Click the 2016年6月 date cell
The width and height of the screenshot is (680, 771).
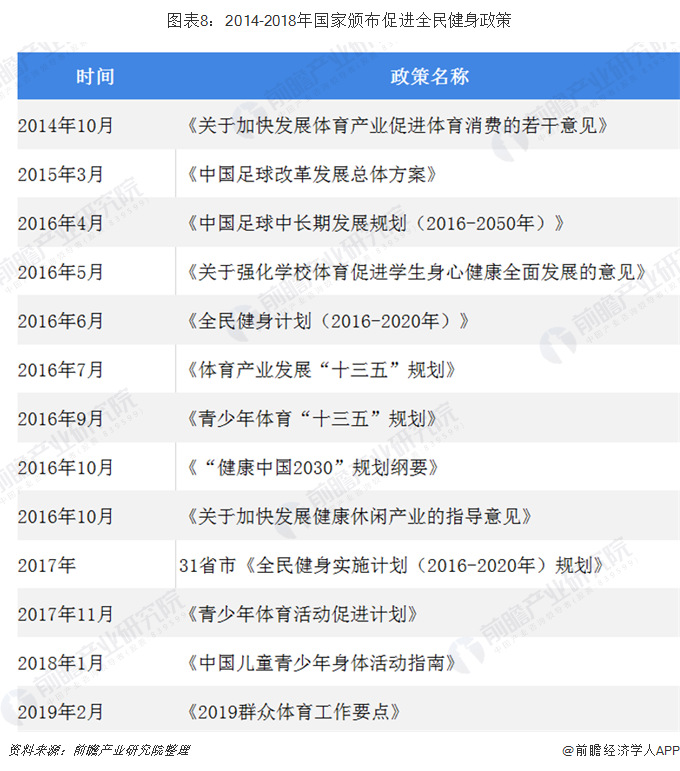(x=60, y=321)
